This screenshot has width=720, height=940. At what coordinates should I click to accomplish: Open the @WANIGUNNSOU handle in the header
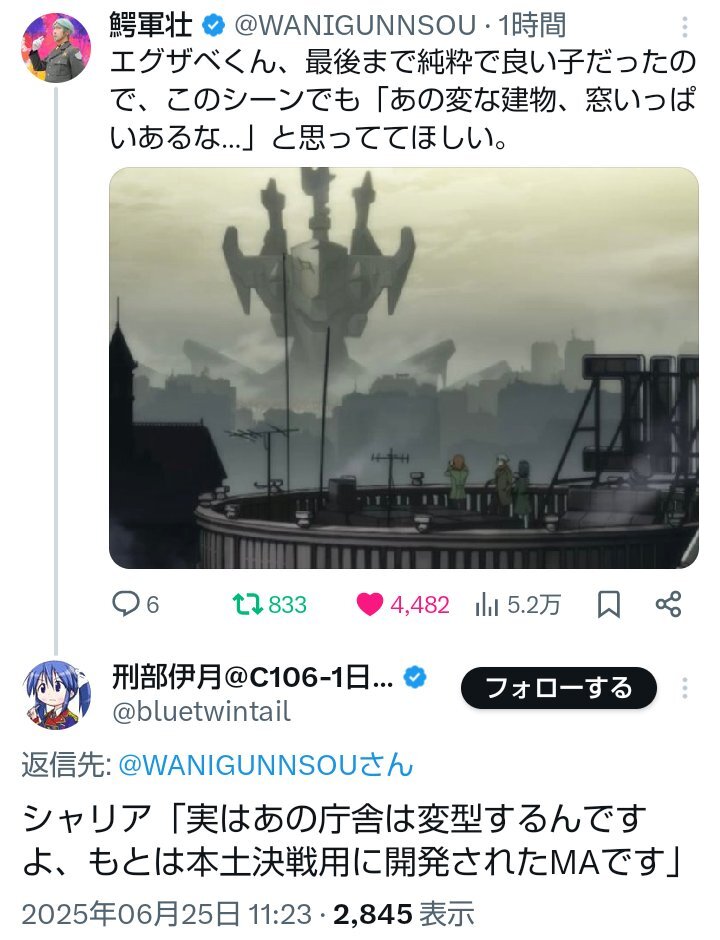point(355,26)
